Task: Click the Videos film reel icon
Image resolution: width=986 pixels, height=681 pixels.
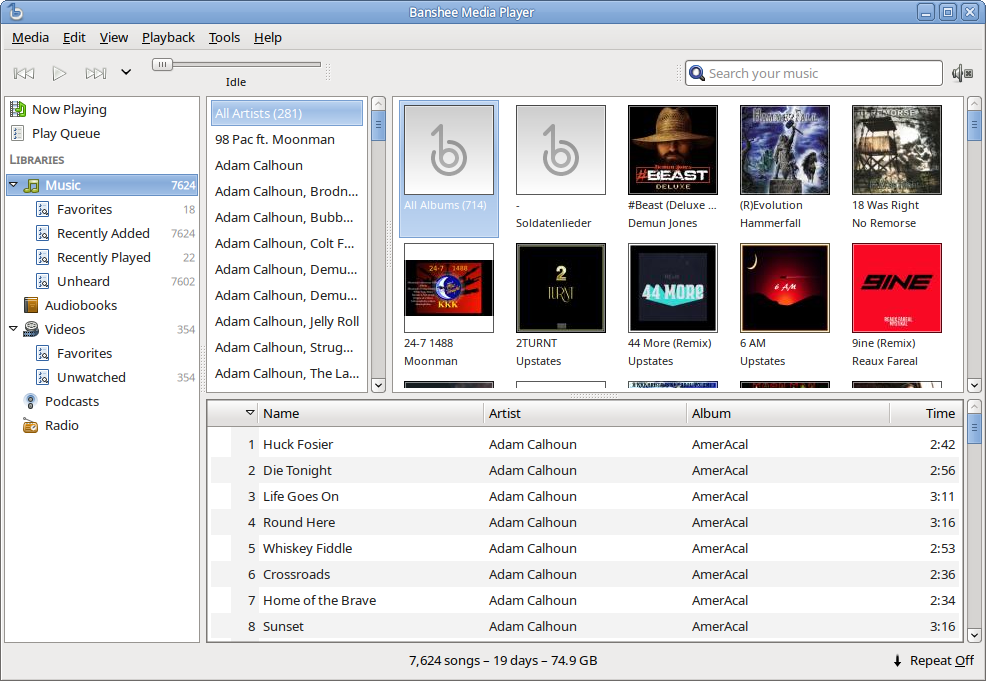Action: click(31, 329)
